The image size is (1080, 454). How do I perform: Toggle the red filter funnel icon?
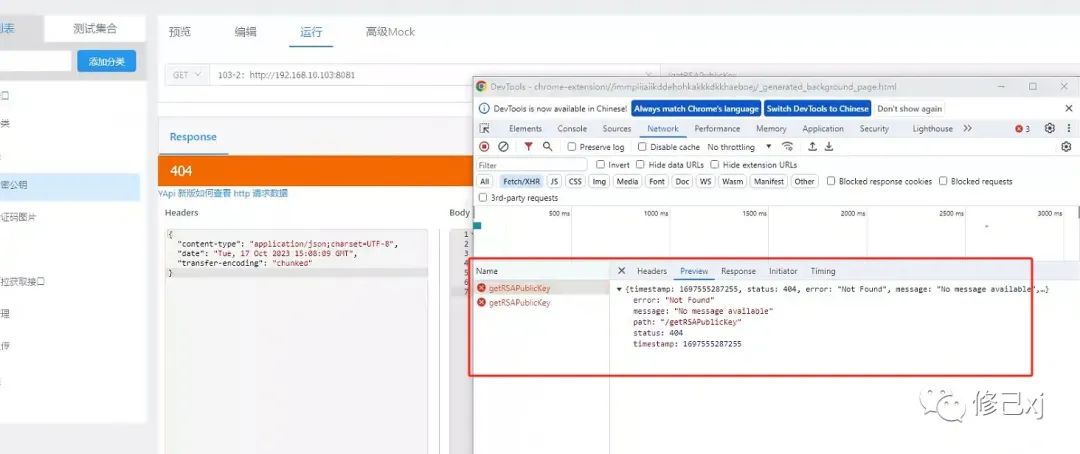coord(528,147)
